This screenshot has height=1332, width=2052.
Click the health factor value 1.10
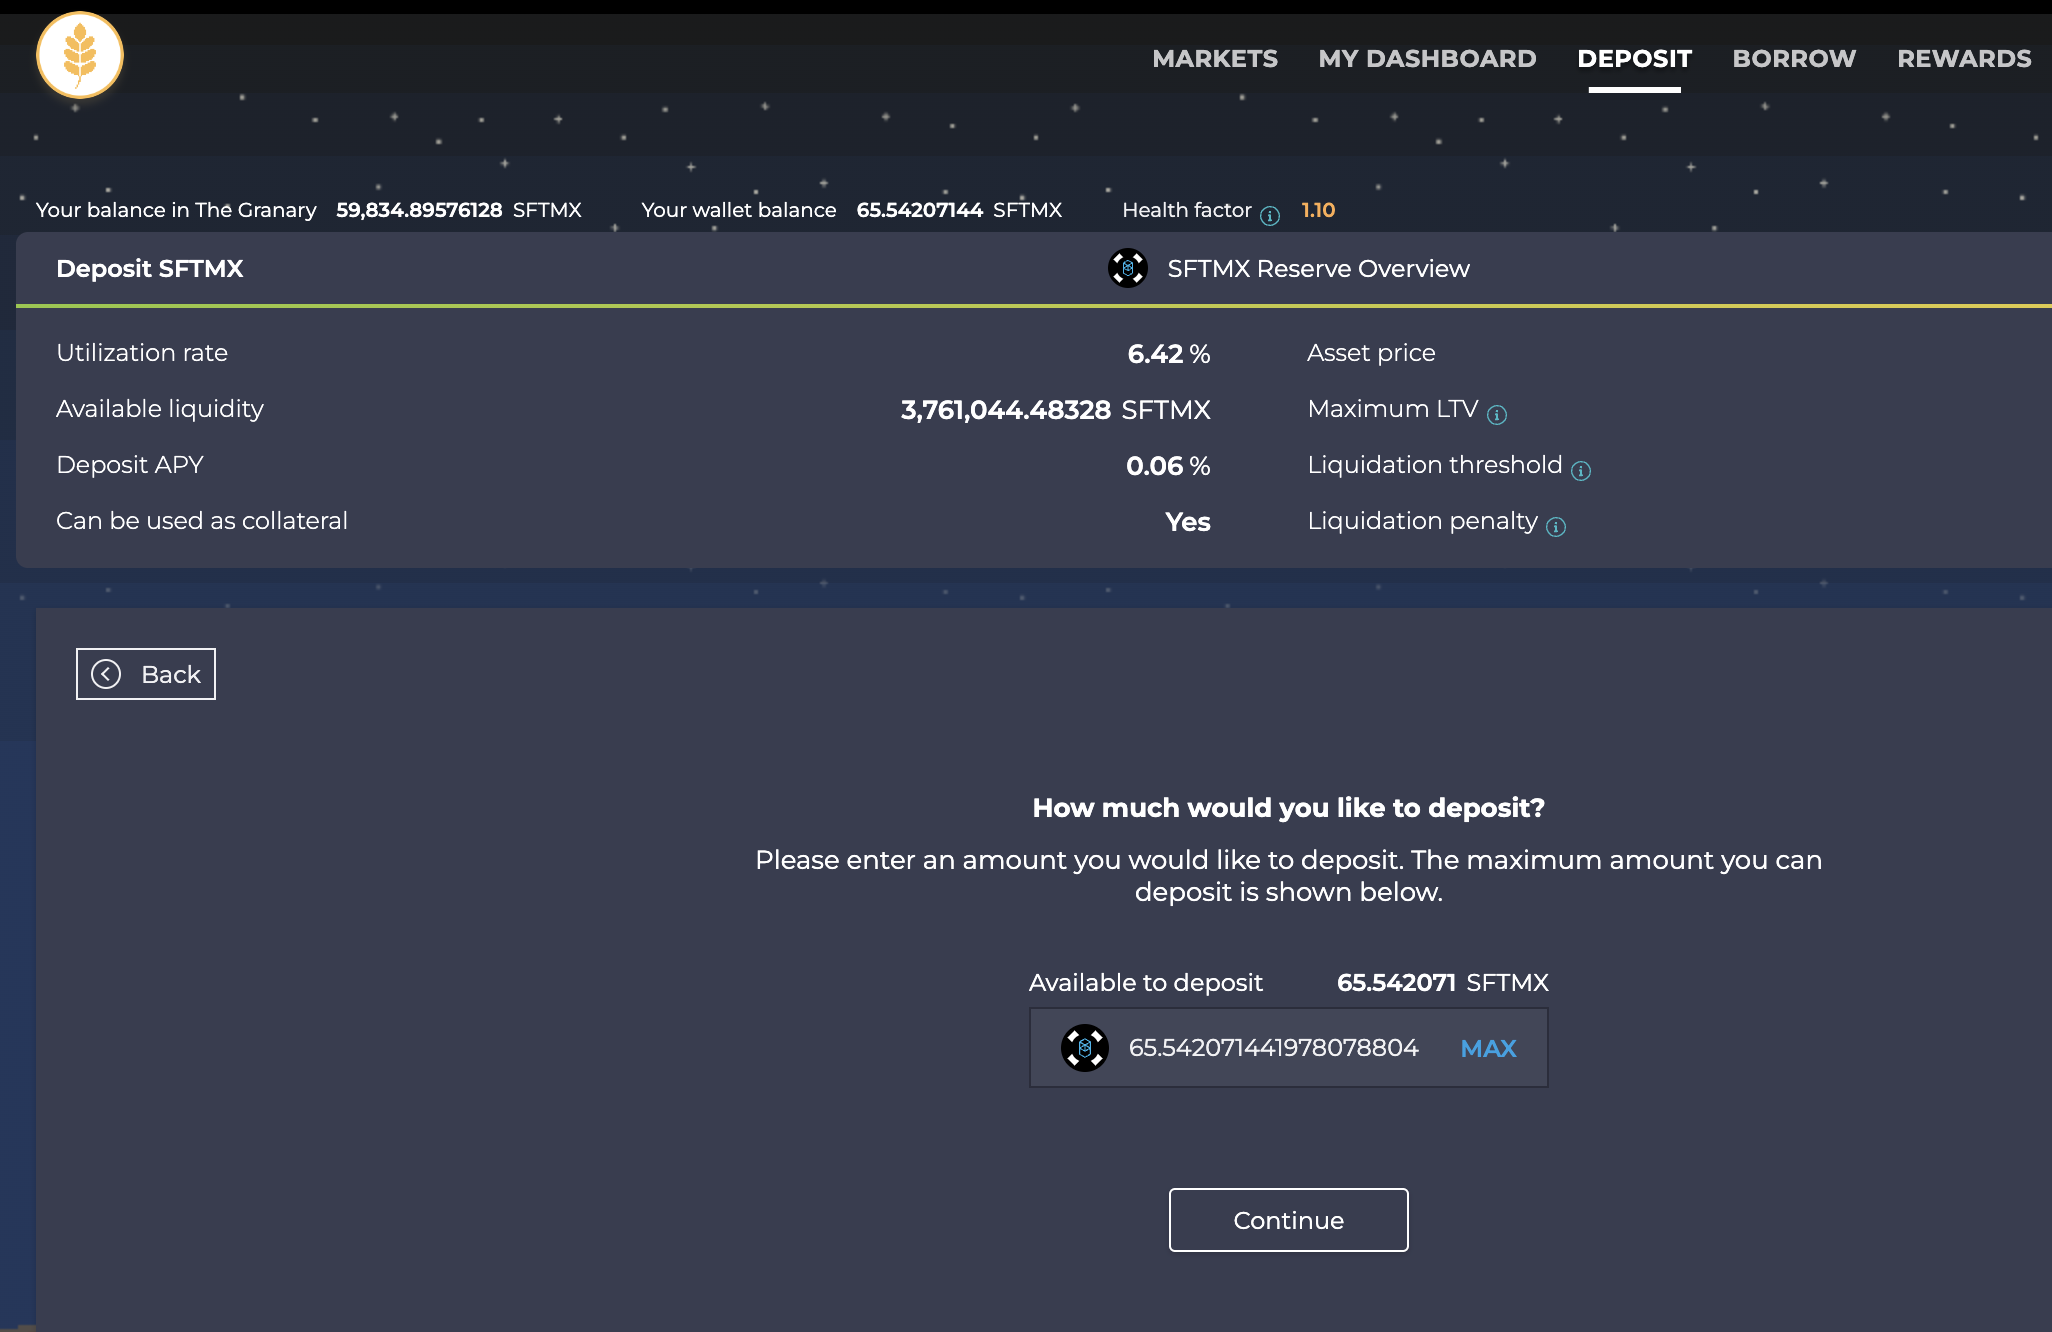[x=1318, y=210]
